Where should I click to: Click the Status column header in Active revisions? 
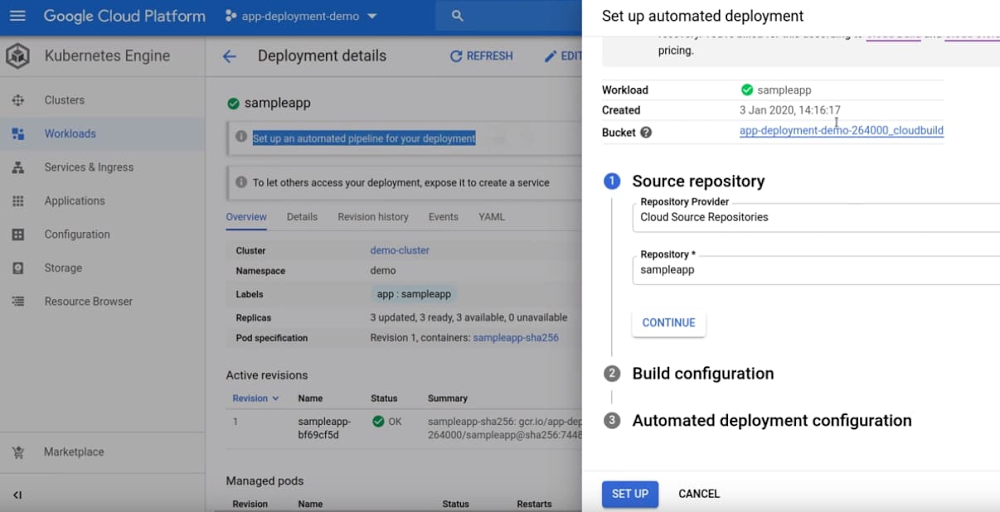(x=384, y=399)
